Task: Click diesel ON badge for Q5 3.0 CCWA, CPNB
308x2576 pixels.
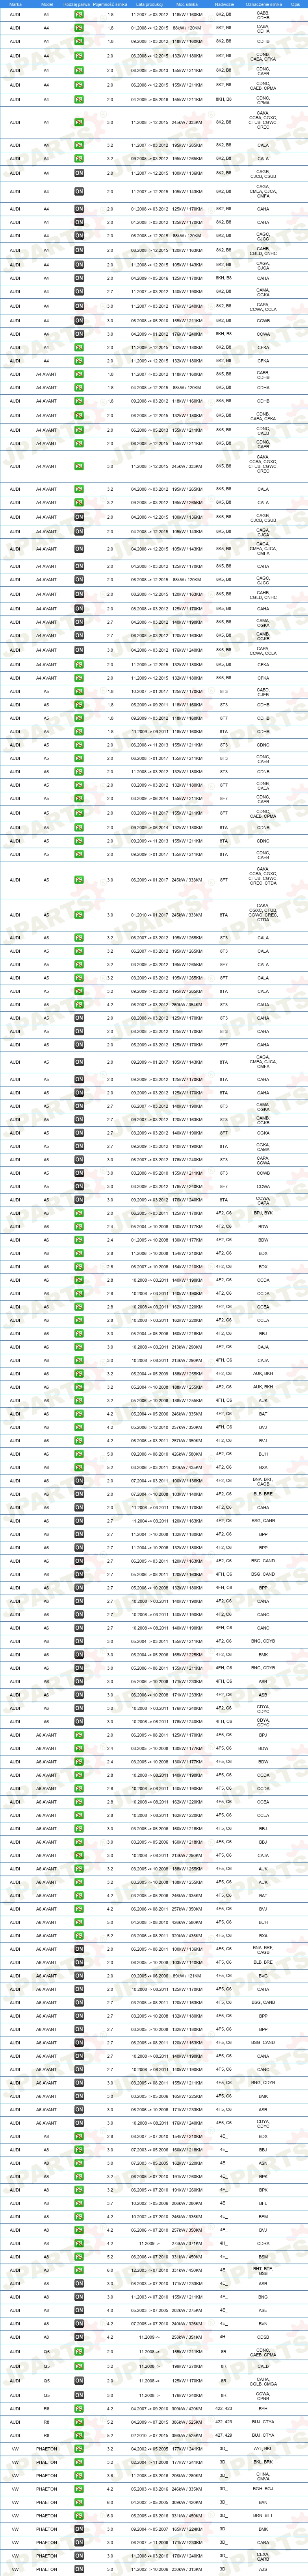Action: coord(79,2395)
